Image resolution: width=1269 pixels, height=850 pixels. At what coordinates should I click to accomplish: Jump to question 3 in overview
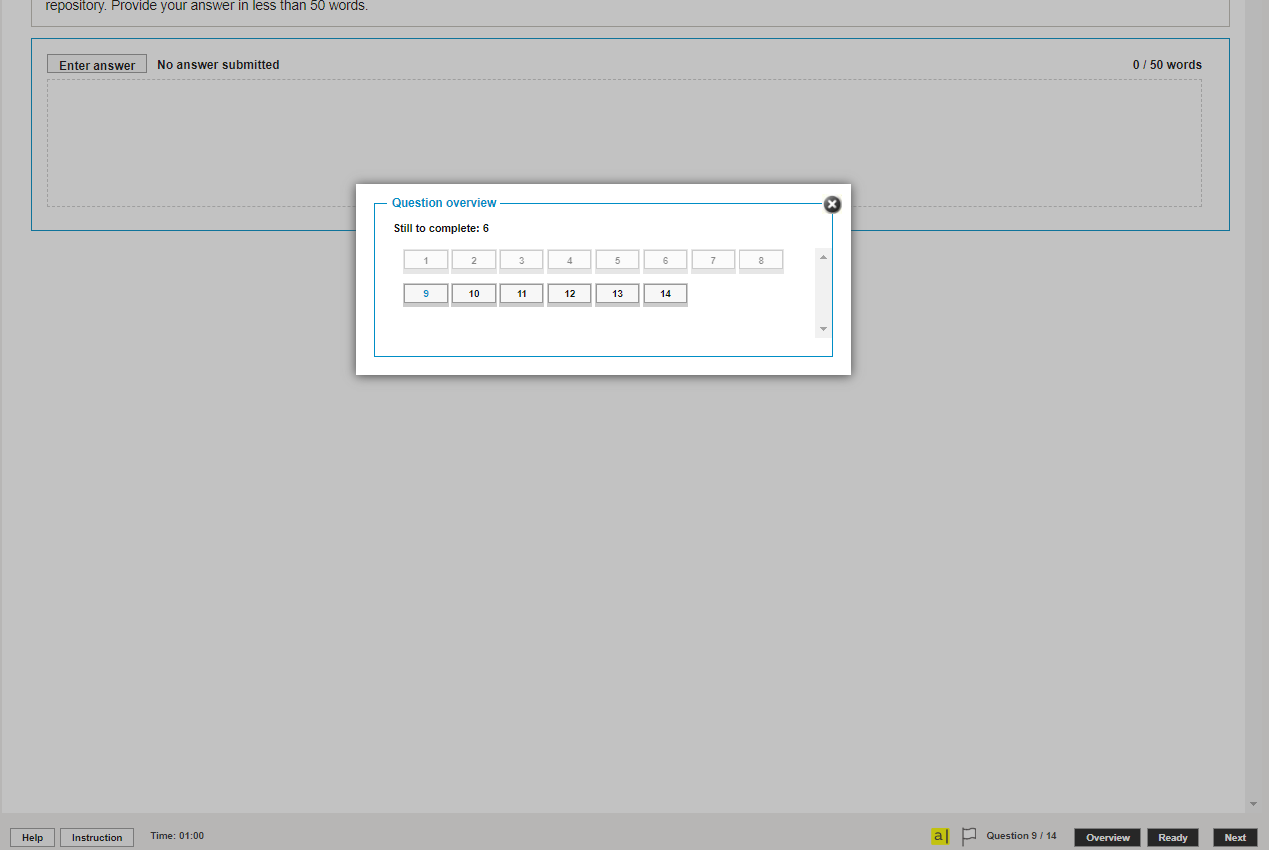pos(522,261)
